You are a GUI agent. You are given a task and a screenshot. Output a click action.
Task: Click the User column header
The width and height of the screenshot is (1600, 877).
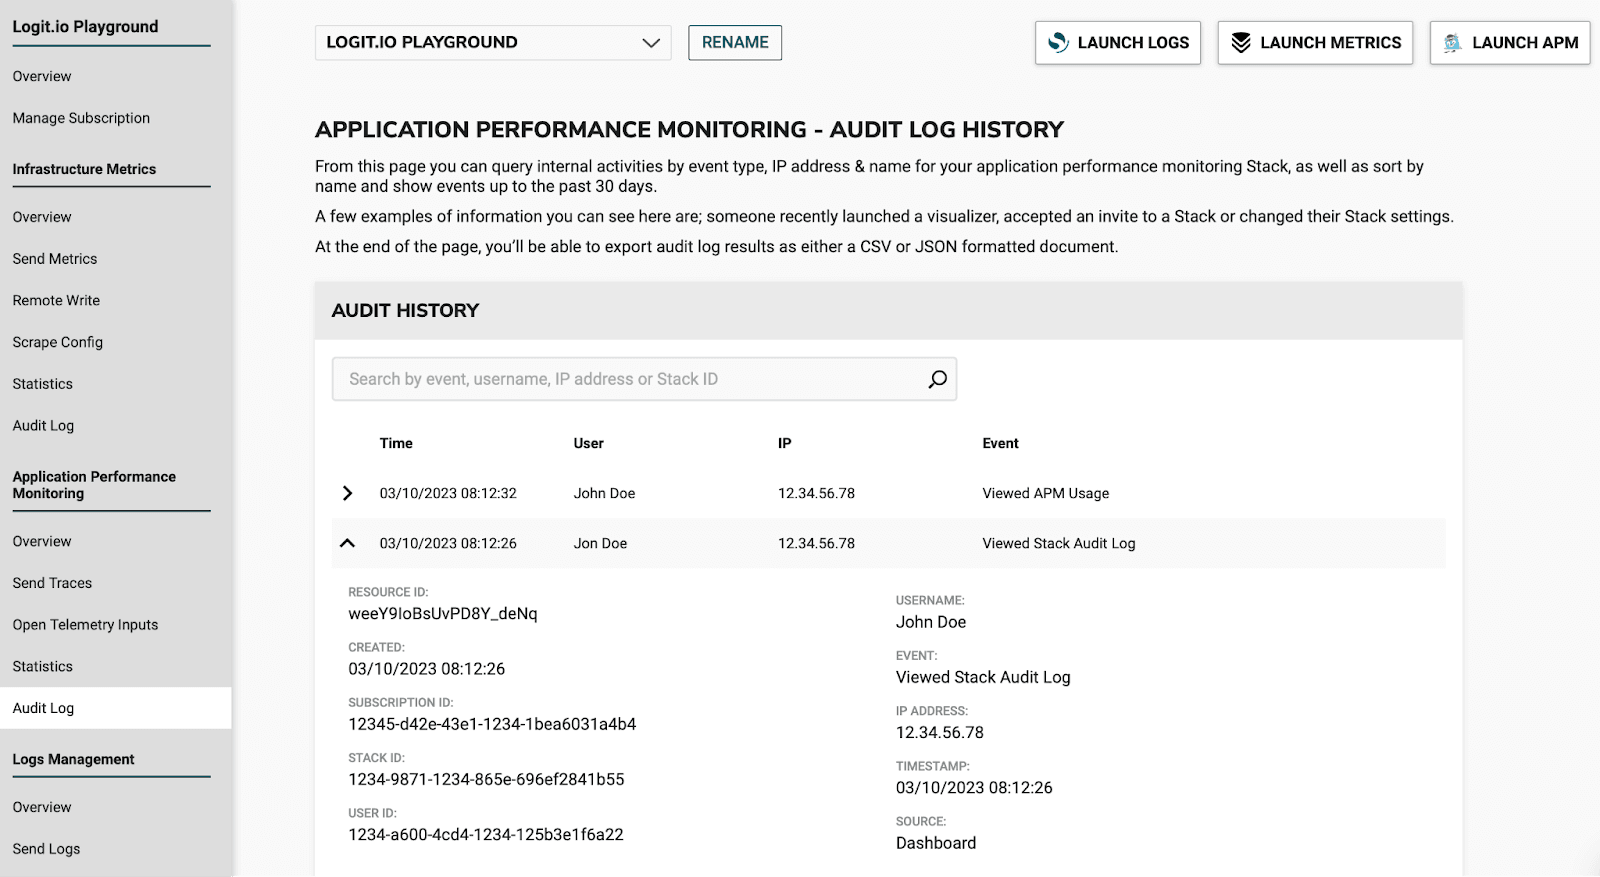[589, 443]
